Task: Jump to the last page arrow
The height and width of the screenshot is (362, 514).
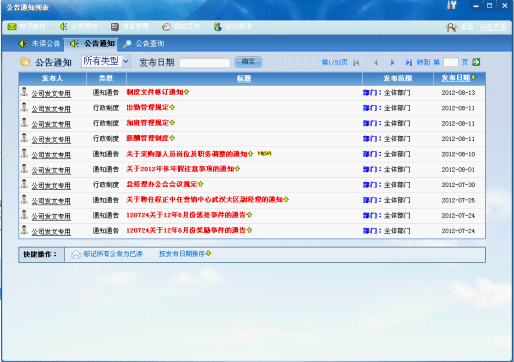Action: [x=409, y=62]
